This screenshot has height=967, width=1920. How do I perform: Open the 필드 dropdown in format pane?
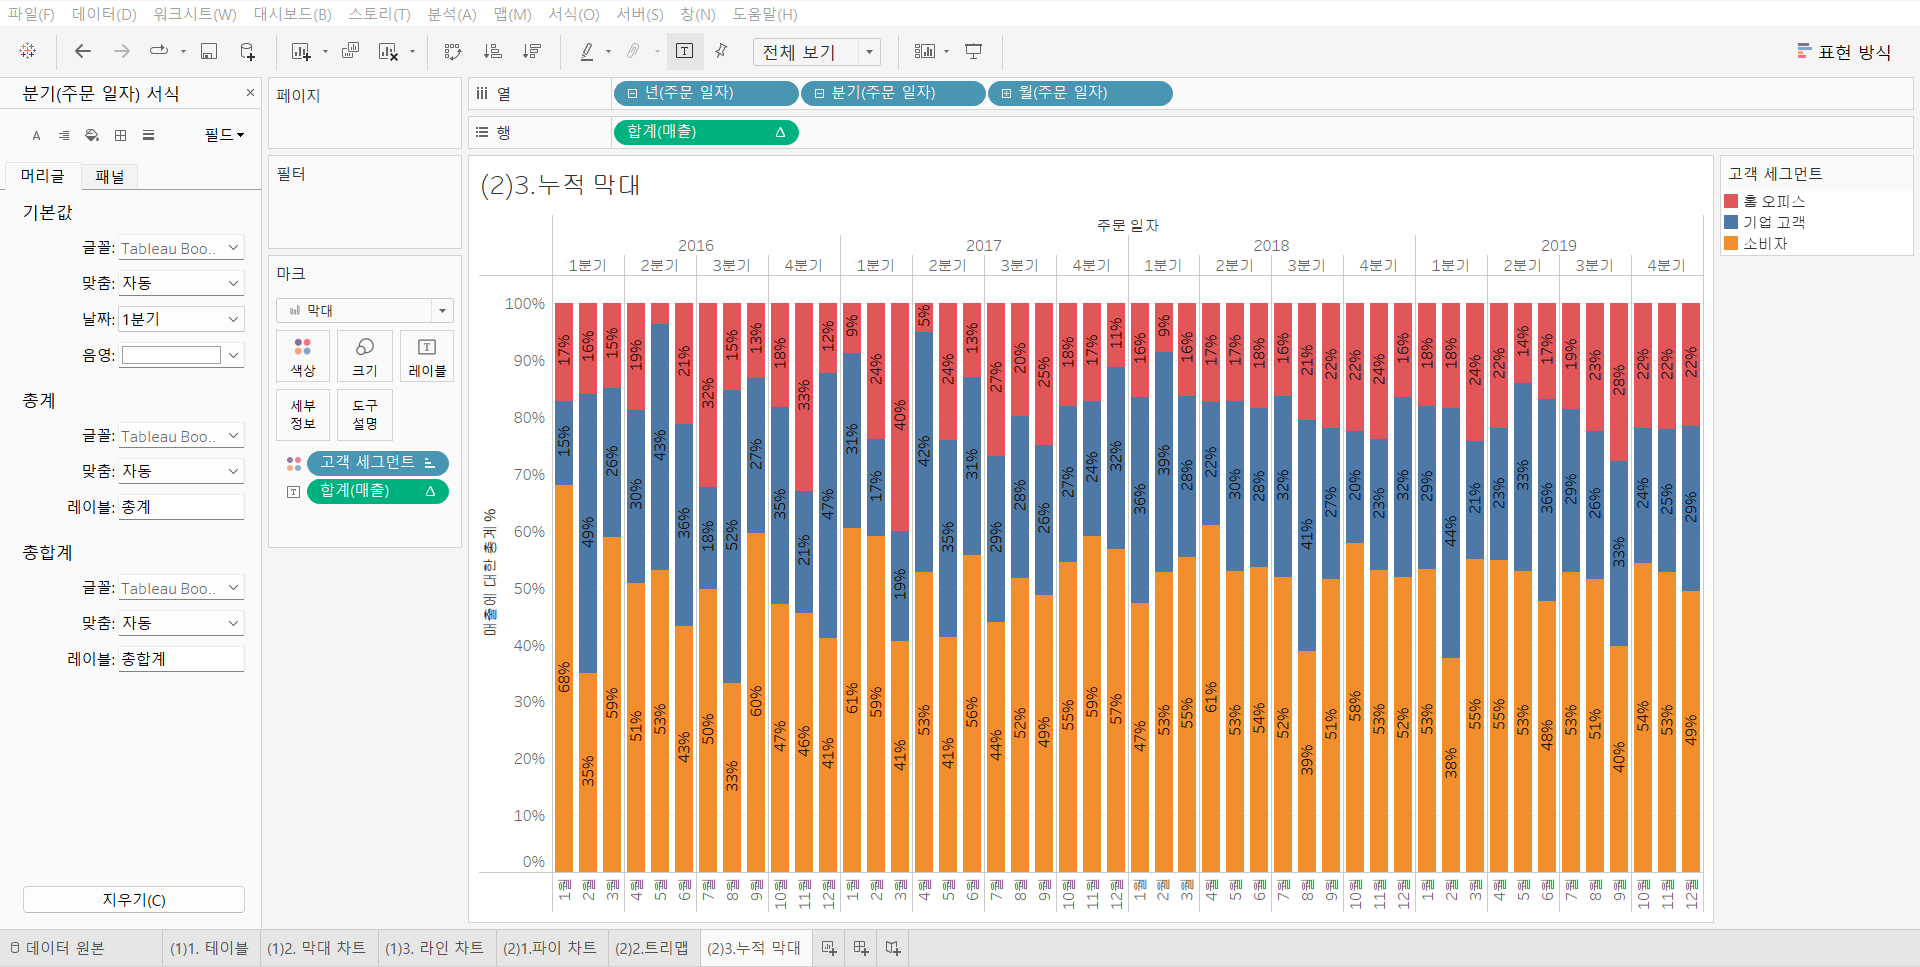click(x=224, y=135)
